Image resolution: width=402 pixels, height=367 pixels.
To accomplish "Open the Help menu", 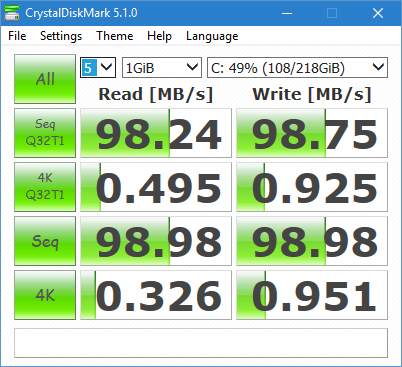I will coord(159,36).
